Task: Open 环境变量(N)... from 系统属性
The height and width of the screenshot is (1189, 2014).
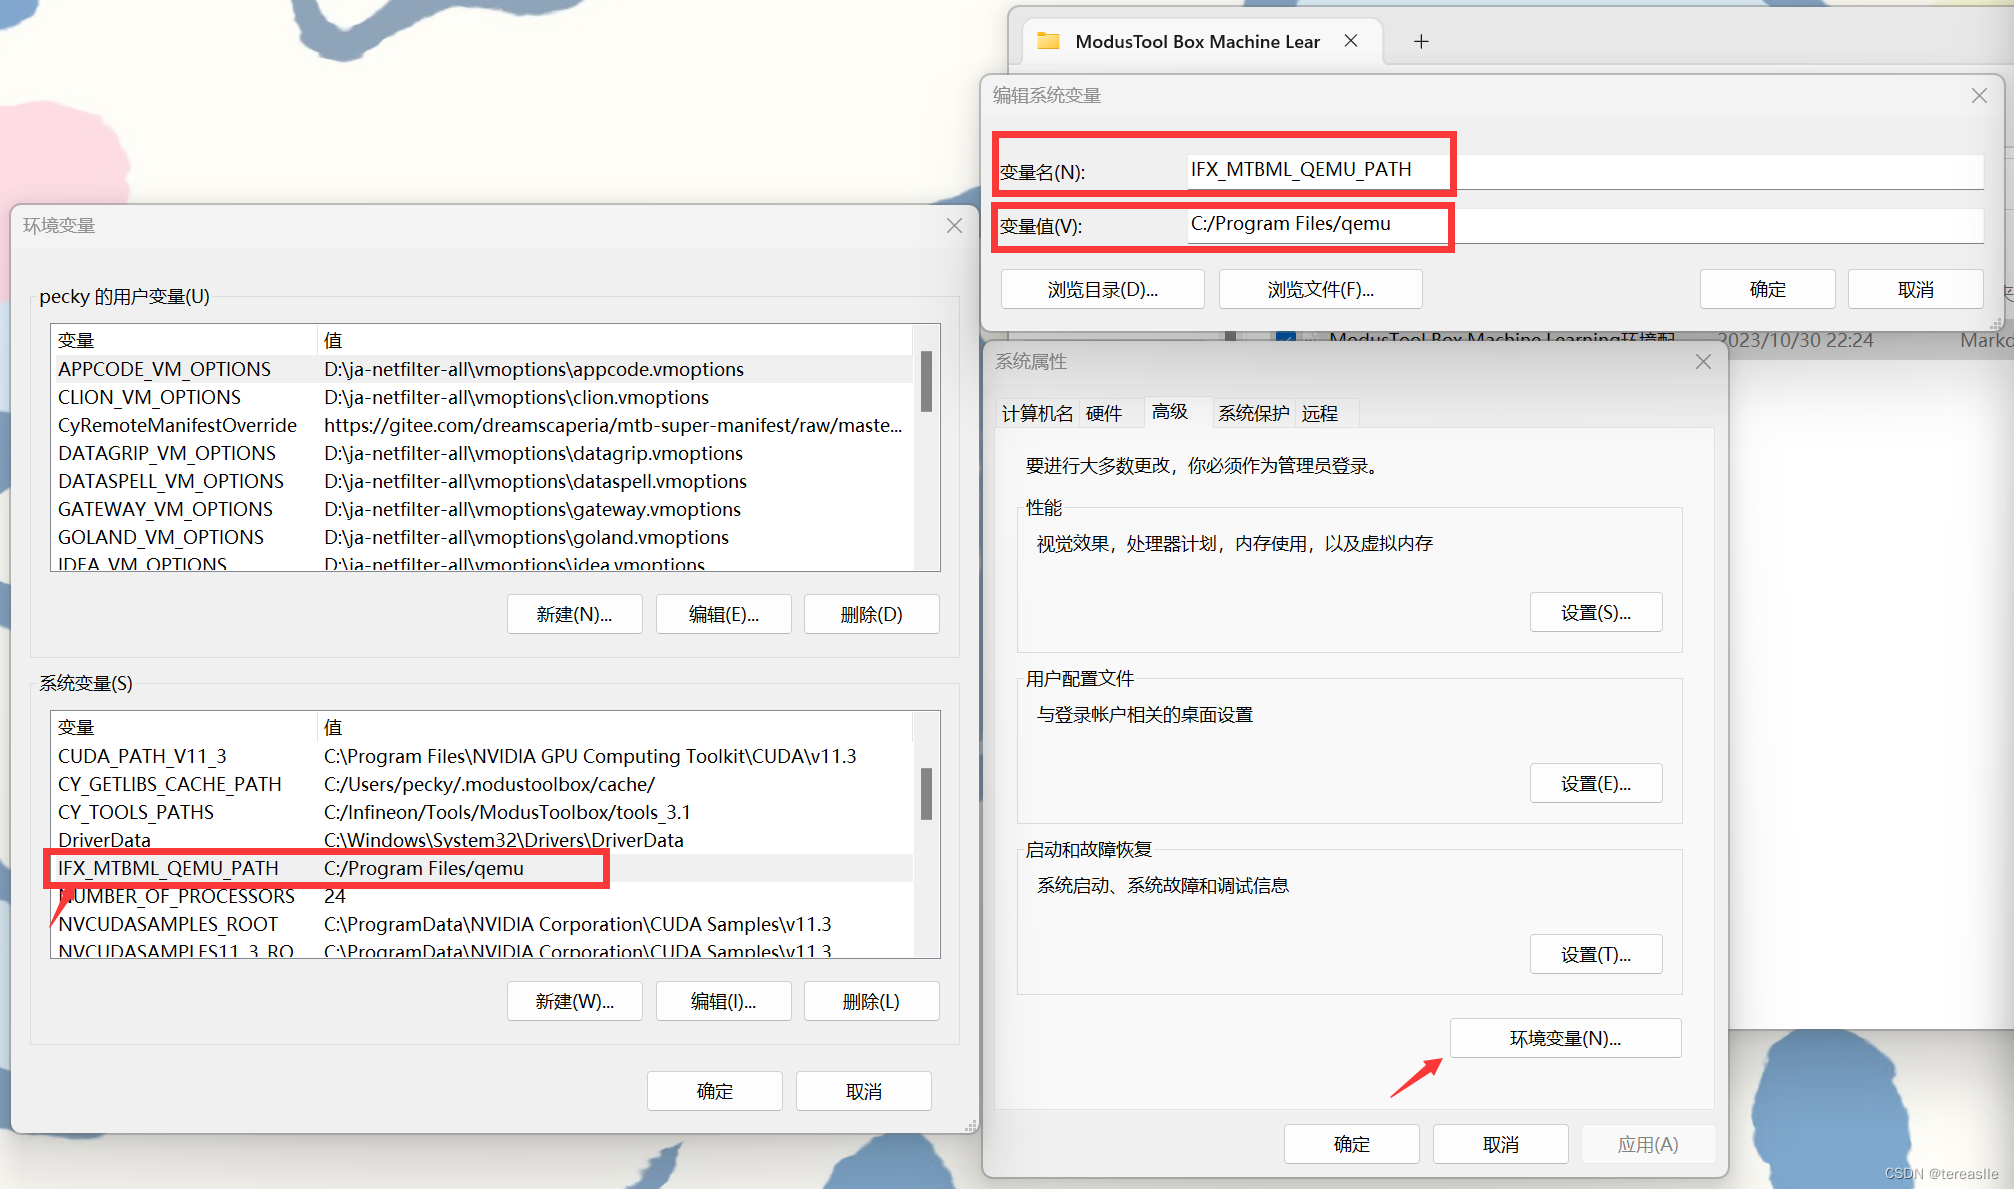Action: coord(1565,1038)
